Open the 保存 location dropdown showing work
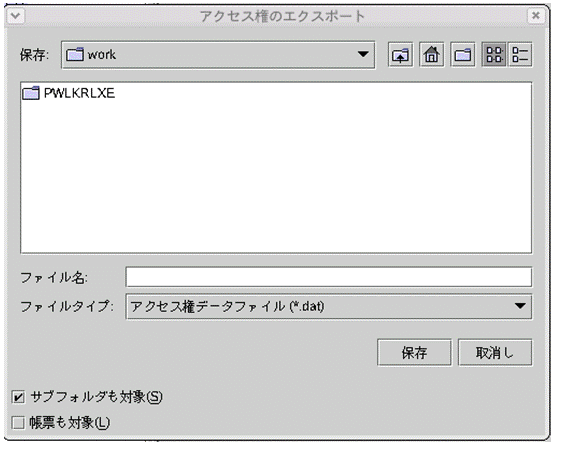The image size is (567, 453). pyautogui.click(x=218, y=55)
